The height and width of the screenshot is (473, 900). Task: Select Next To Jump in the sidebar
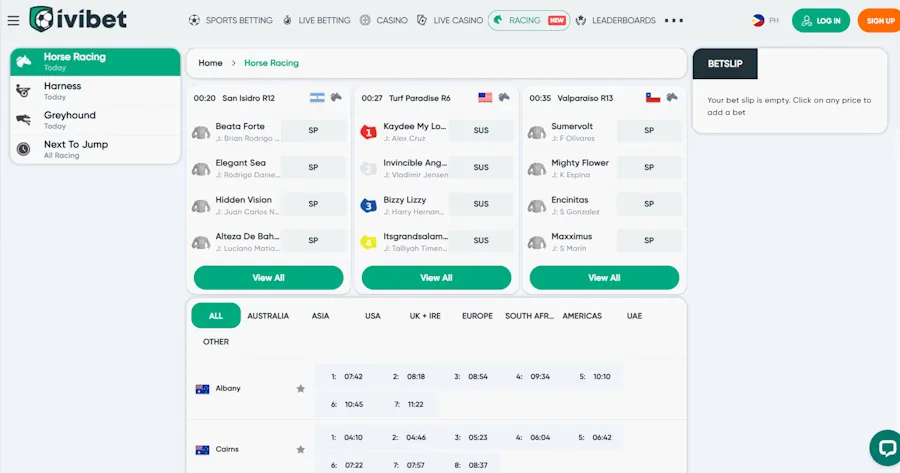tap(95, 149)
